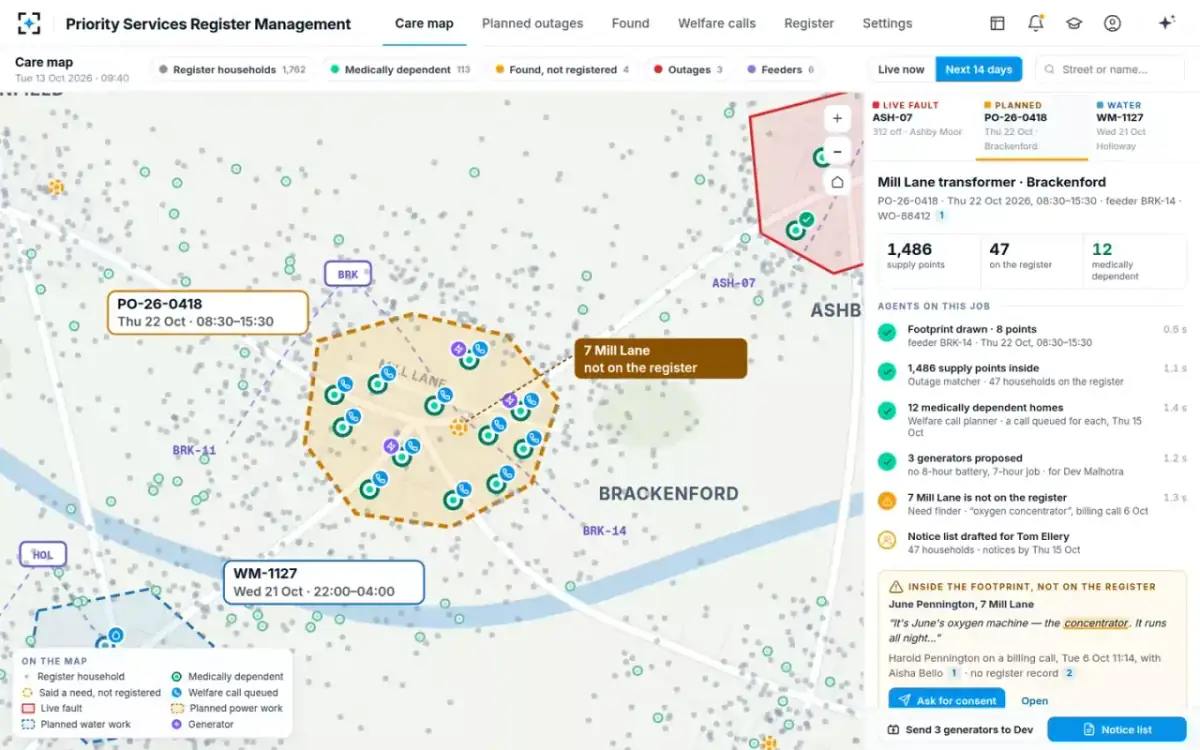The image size is (1200, 750).
Task: Focus the Street or name search field
Action: pyautogui.click(x=1110, y=70)
